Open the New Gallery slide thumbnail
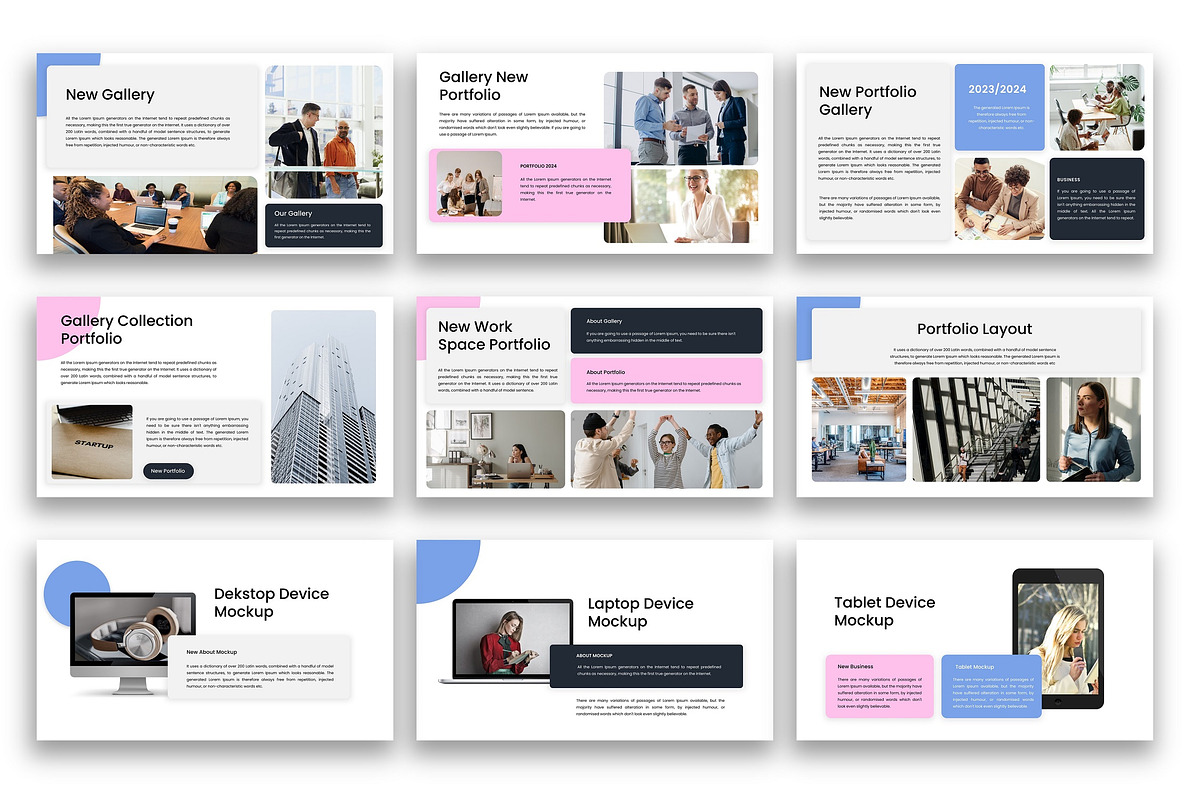 pyautogui.click(x=215, y=153)
